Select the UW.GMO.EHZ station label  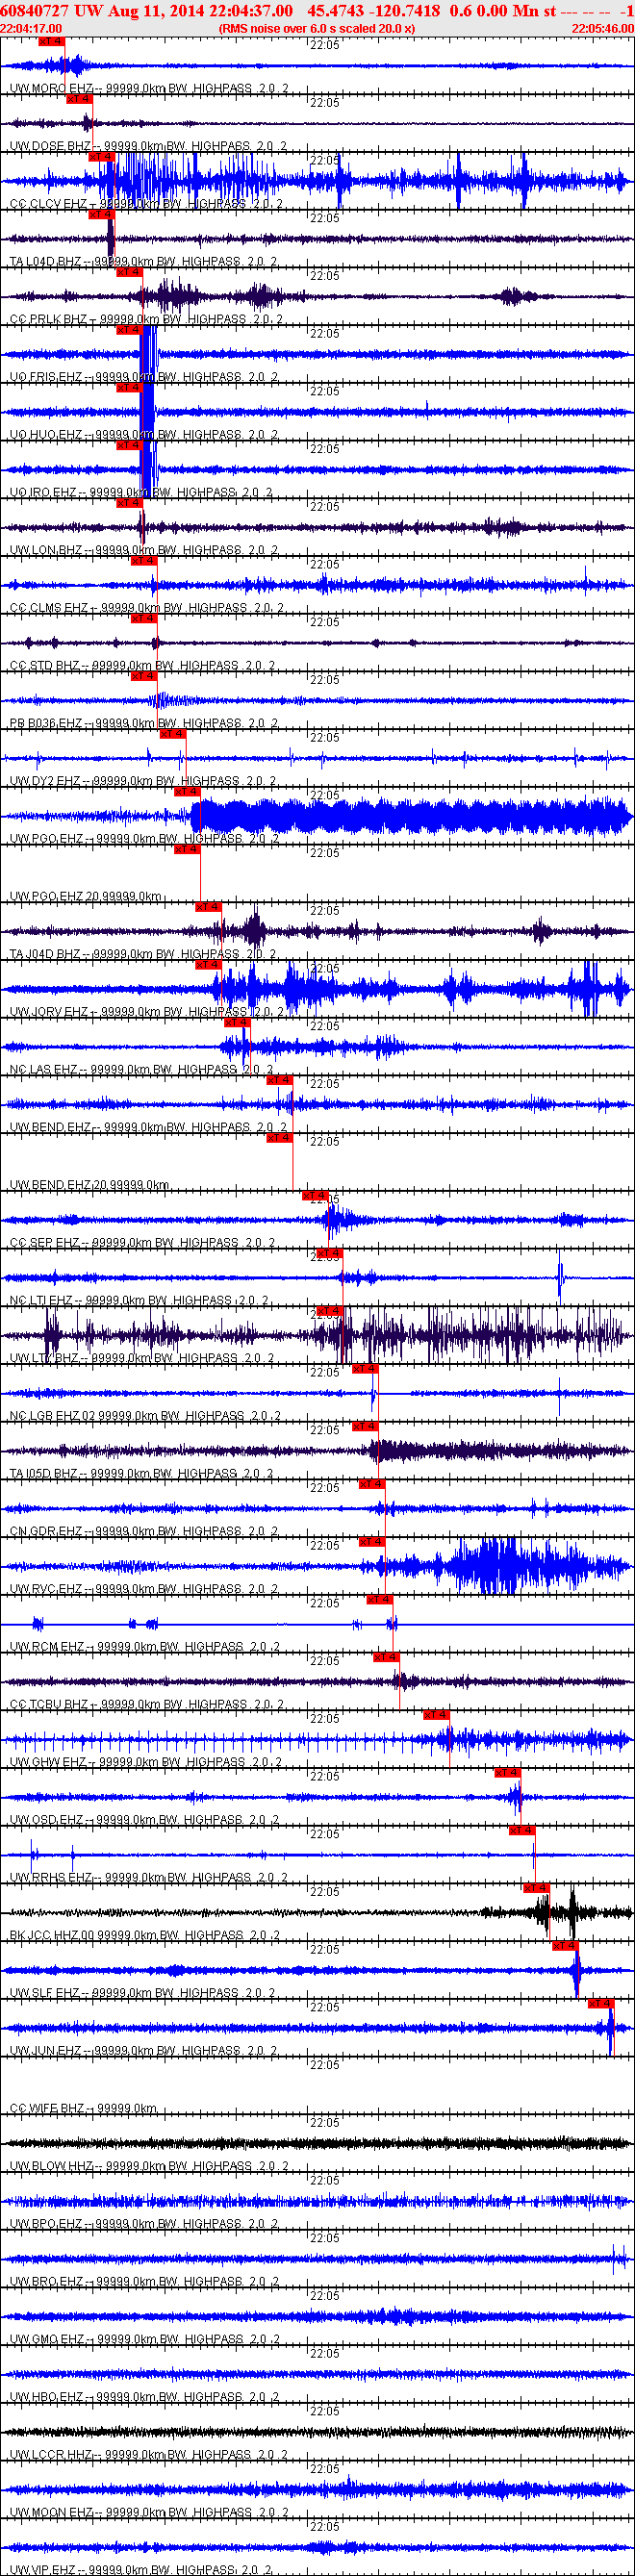(145, 2340)
